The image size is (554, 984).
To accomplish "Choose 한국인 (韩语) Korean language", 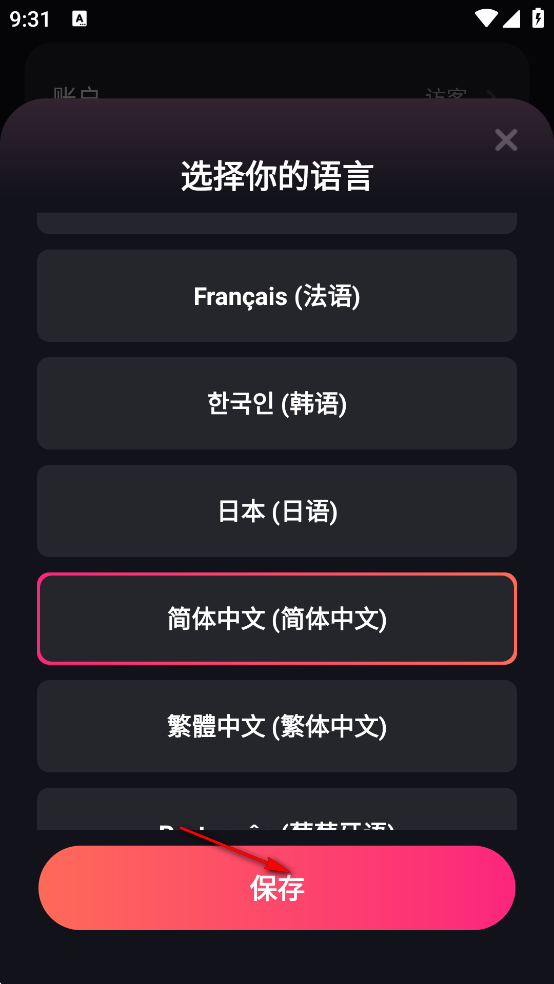I will (277, 404).
